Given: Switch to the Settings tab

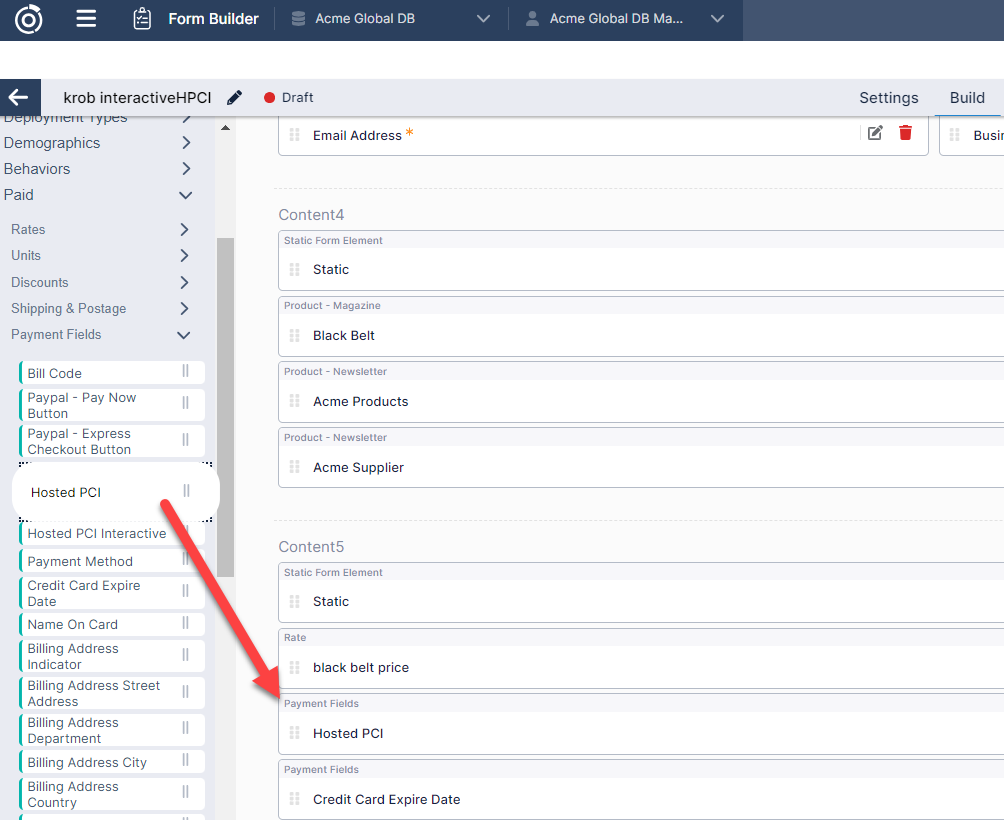Looking at the screenshot, I should coord(888,97).
